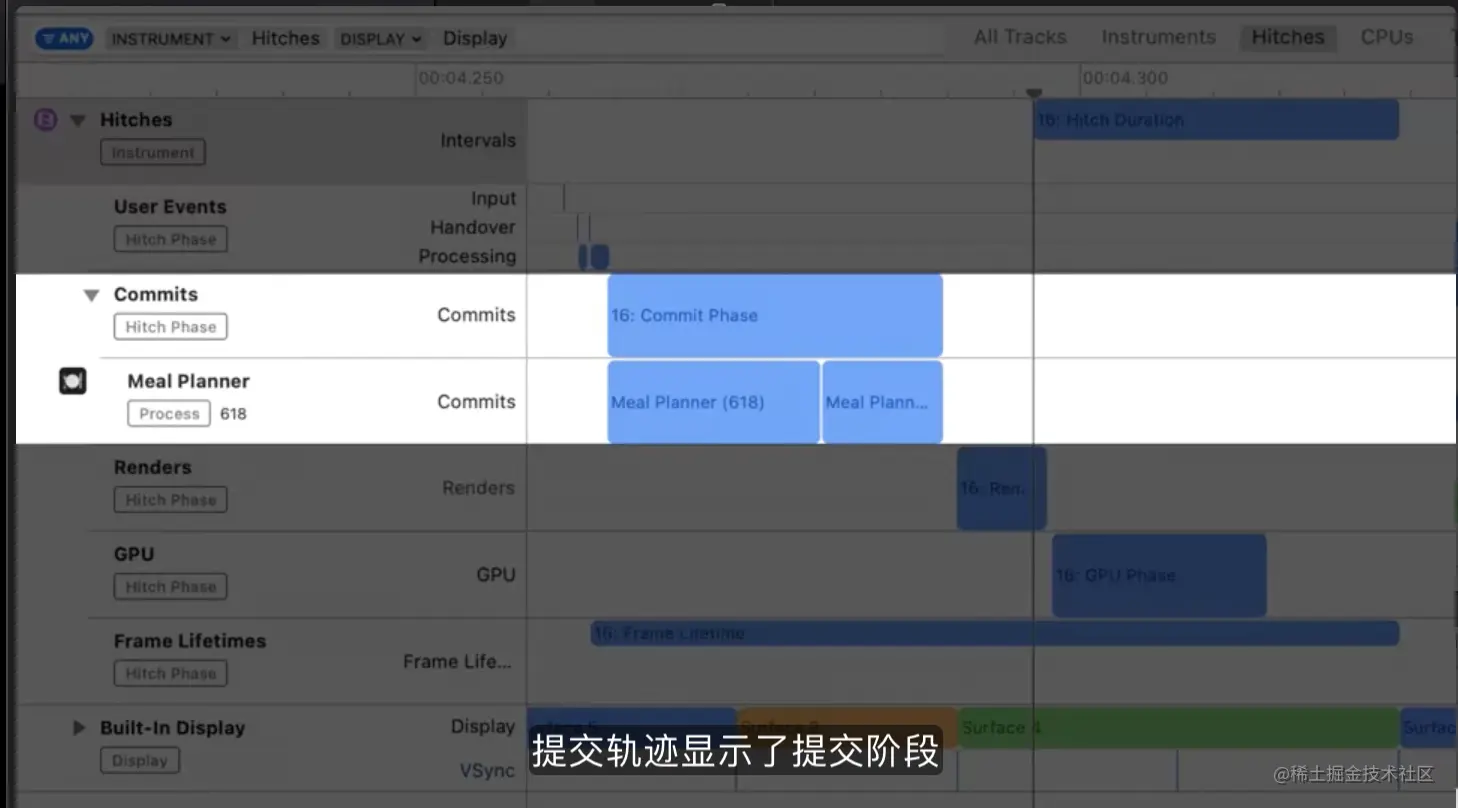1458x808 pixels.
Task: Click the Display badge under Built-In Display
Action: click(140, 760)
